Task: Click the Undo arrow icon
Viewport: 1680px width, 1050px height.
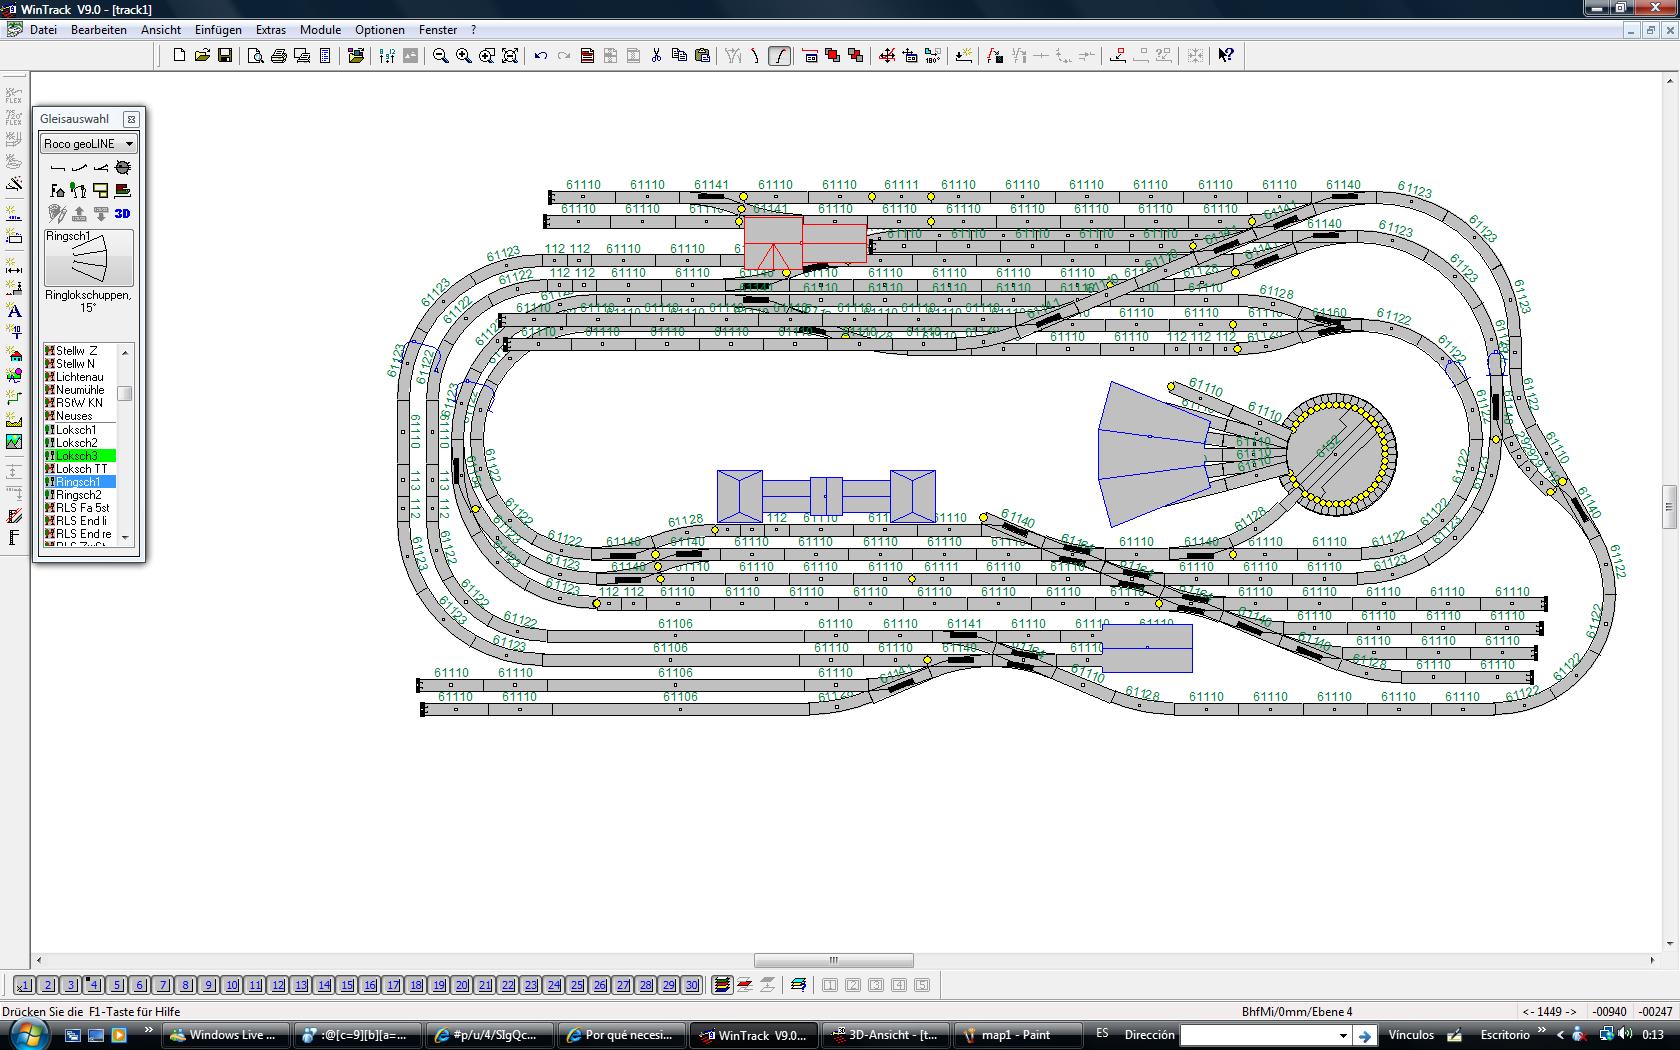Action: (x=541, y=55)
